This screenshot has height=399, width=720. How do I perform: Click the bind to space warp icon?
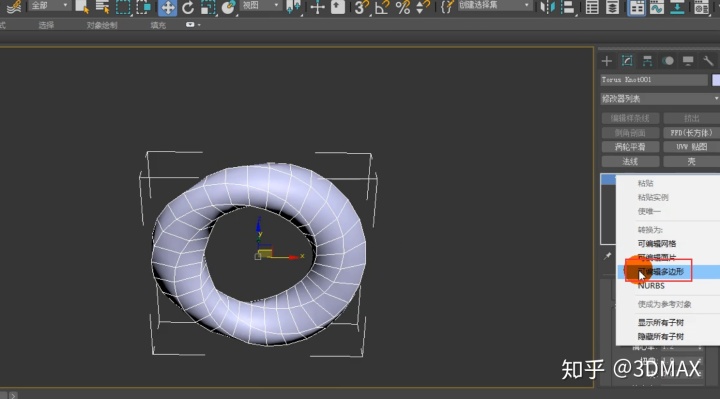[14, 6]
